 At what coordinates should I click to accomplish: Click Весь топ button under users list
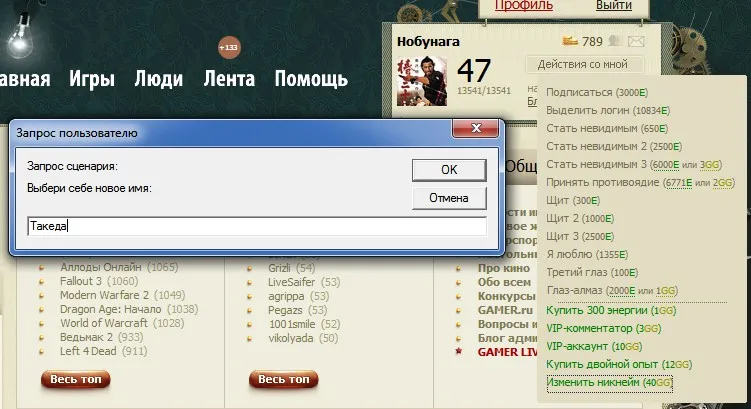pyautogui.click(x=284, y=379)
